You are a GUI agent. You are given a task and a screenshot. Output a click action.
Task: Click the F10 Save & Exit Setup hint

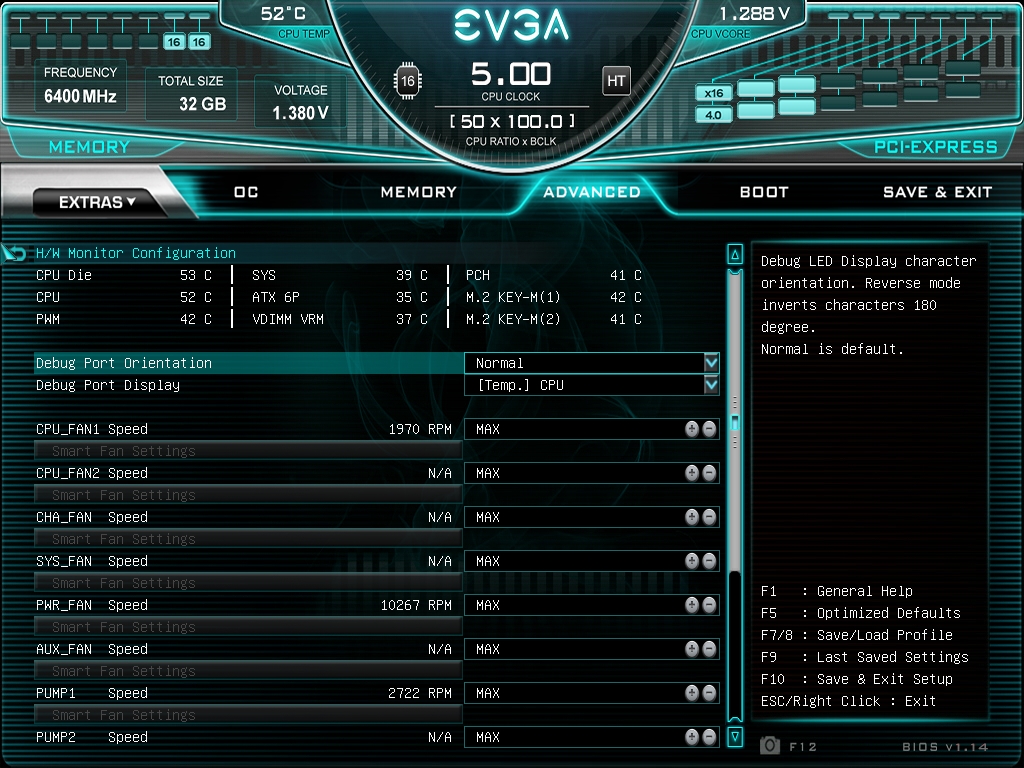[x=857, y=679]
